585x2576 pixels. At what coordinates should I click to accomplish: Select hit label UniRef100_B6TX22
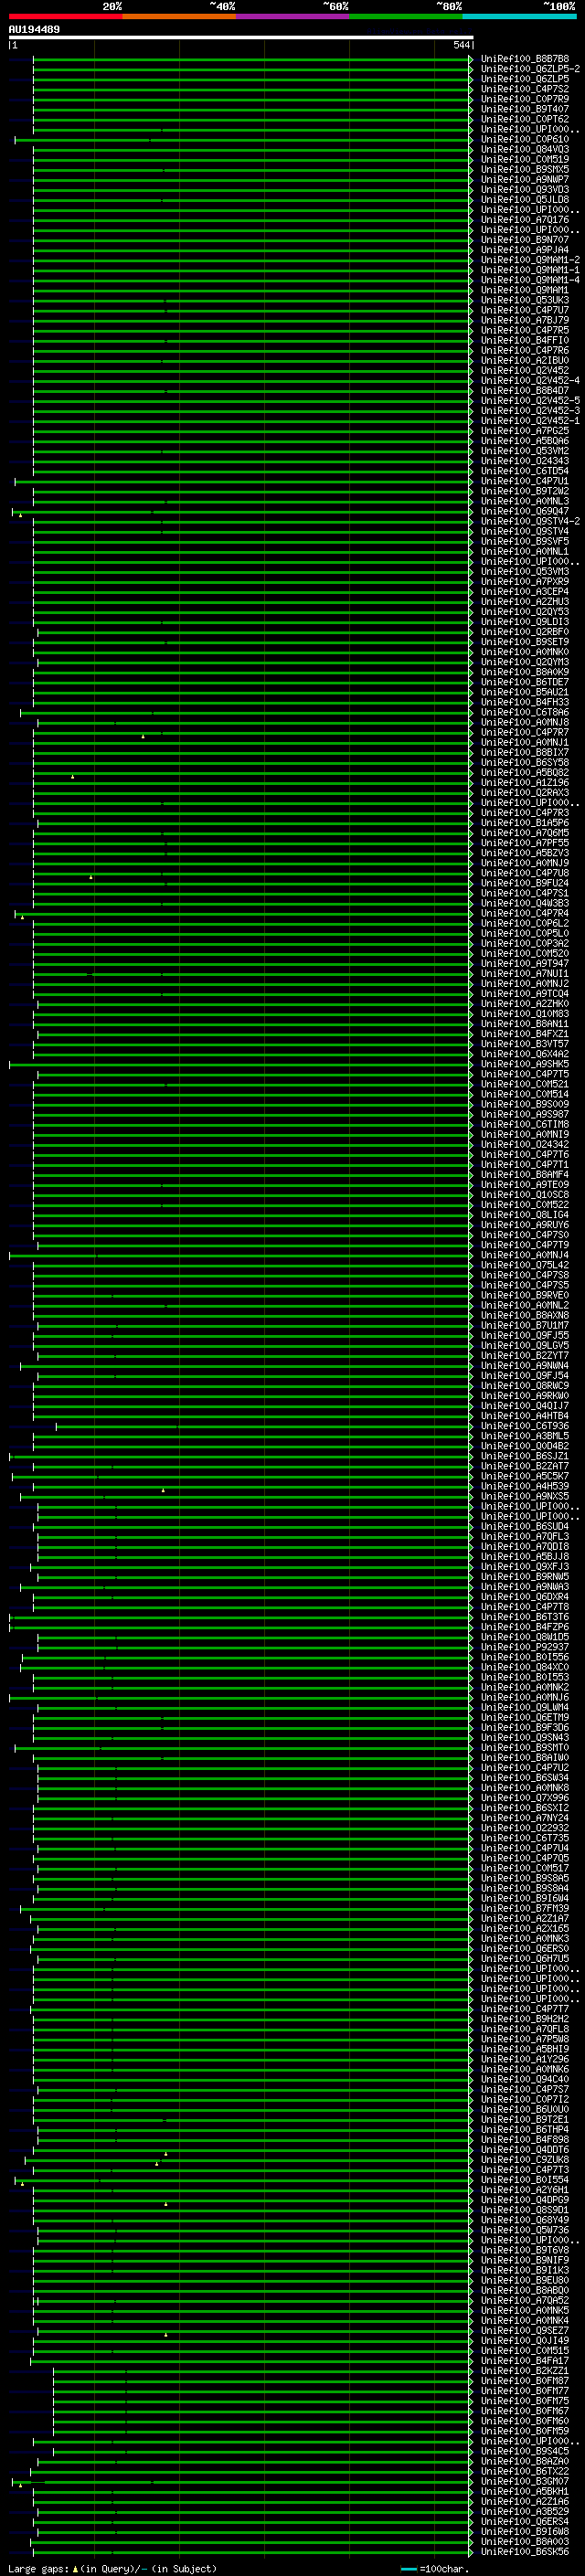[525, 2471]
